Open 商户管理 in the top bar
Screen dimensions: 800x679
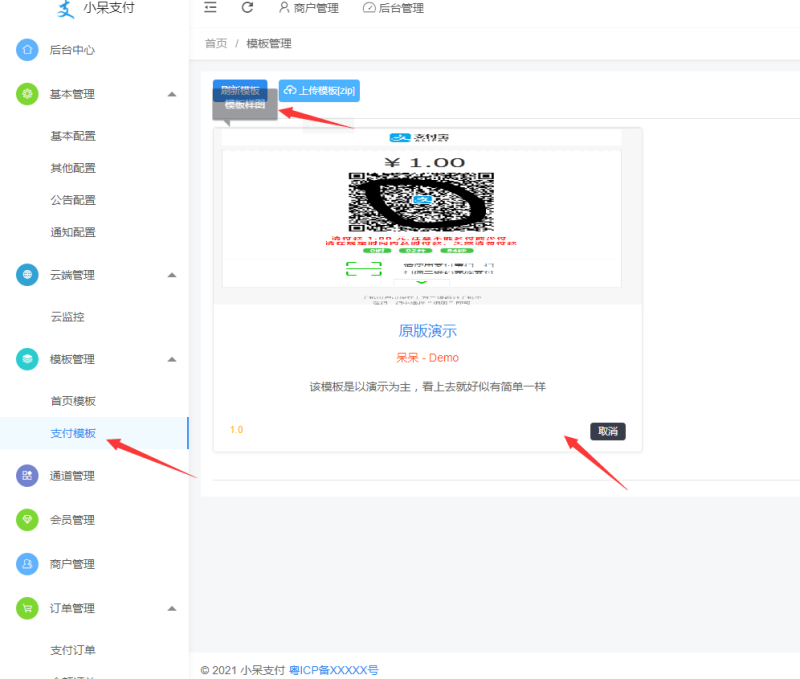click(308, 8)
